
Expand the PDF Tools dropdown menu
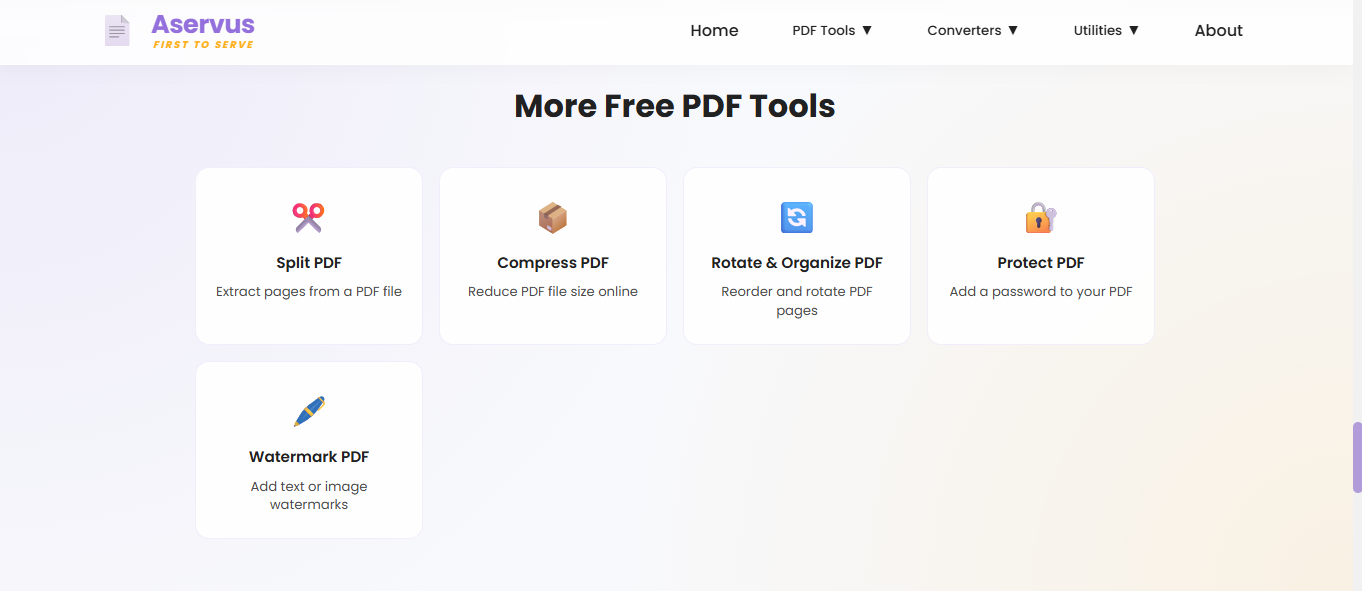pyautogui.click(x=832, y=30)
